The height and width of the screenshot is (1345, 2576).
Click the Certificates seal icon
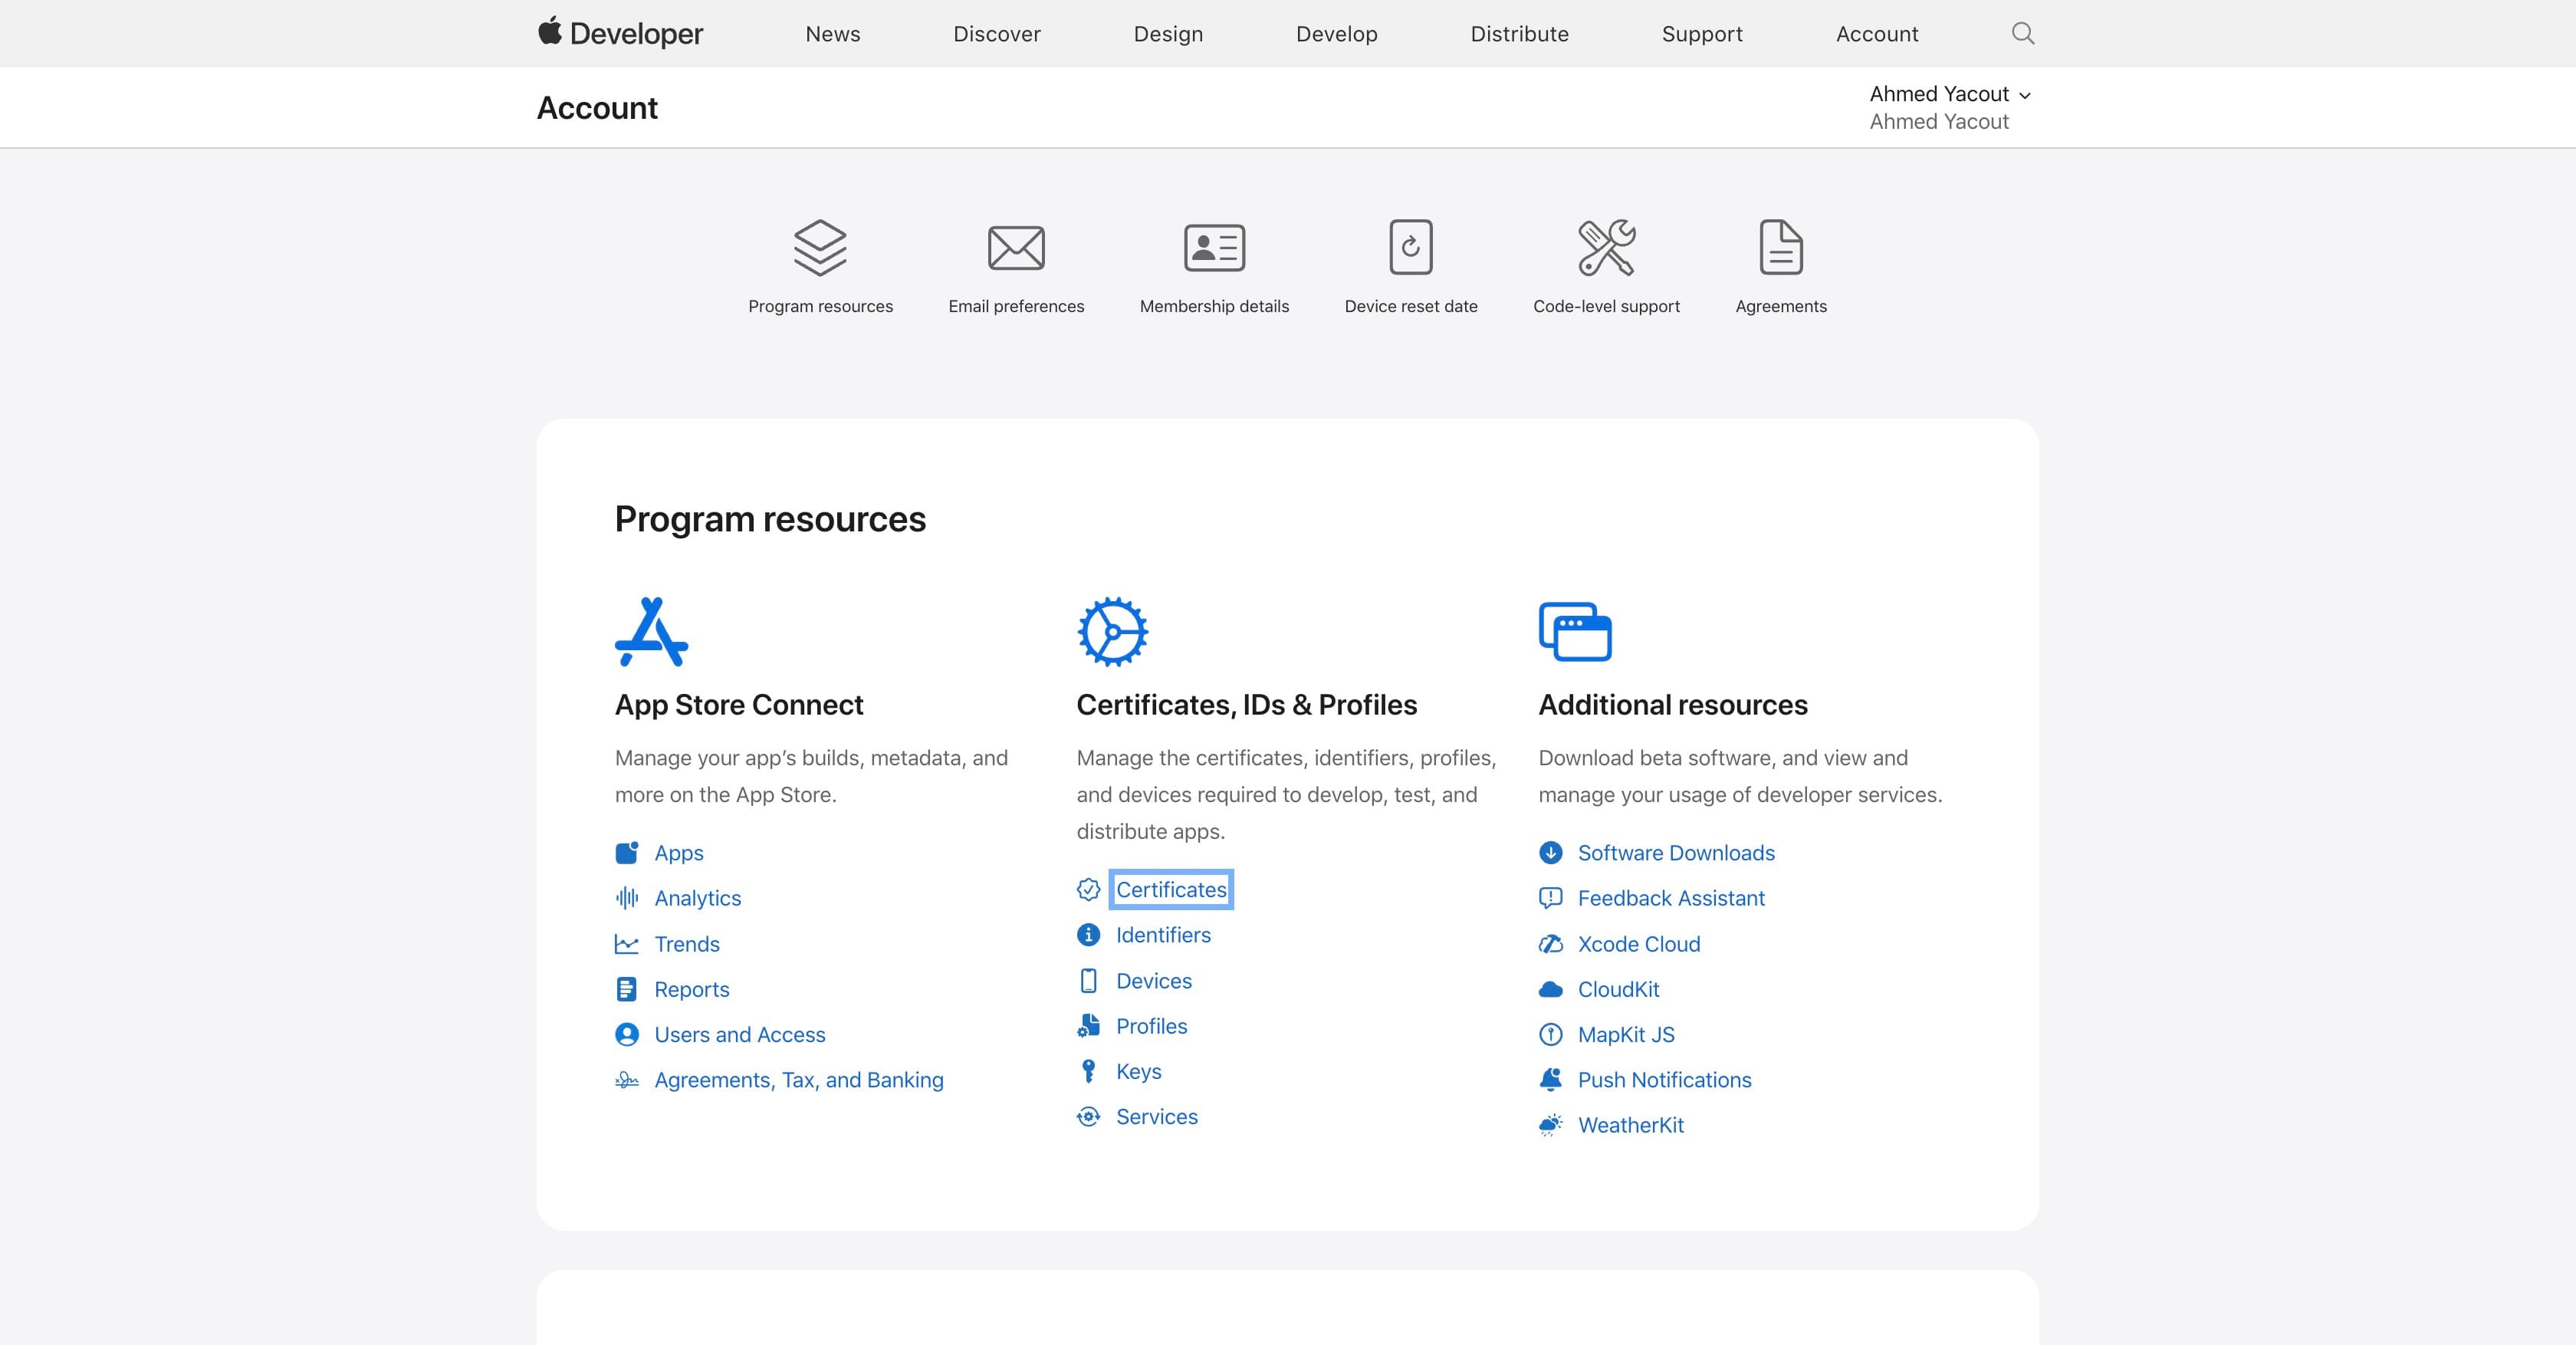[1088, 889]
